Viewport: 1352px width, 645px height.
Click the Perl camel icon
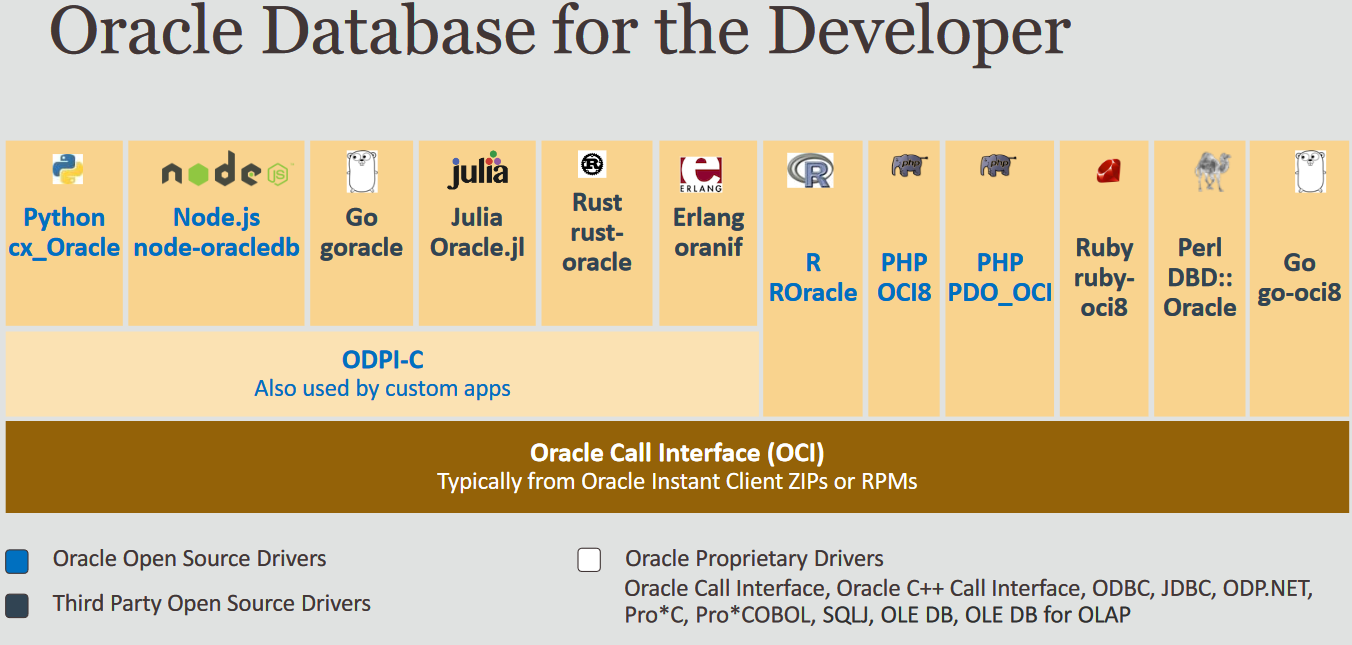click(1211, 172)
